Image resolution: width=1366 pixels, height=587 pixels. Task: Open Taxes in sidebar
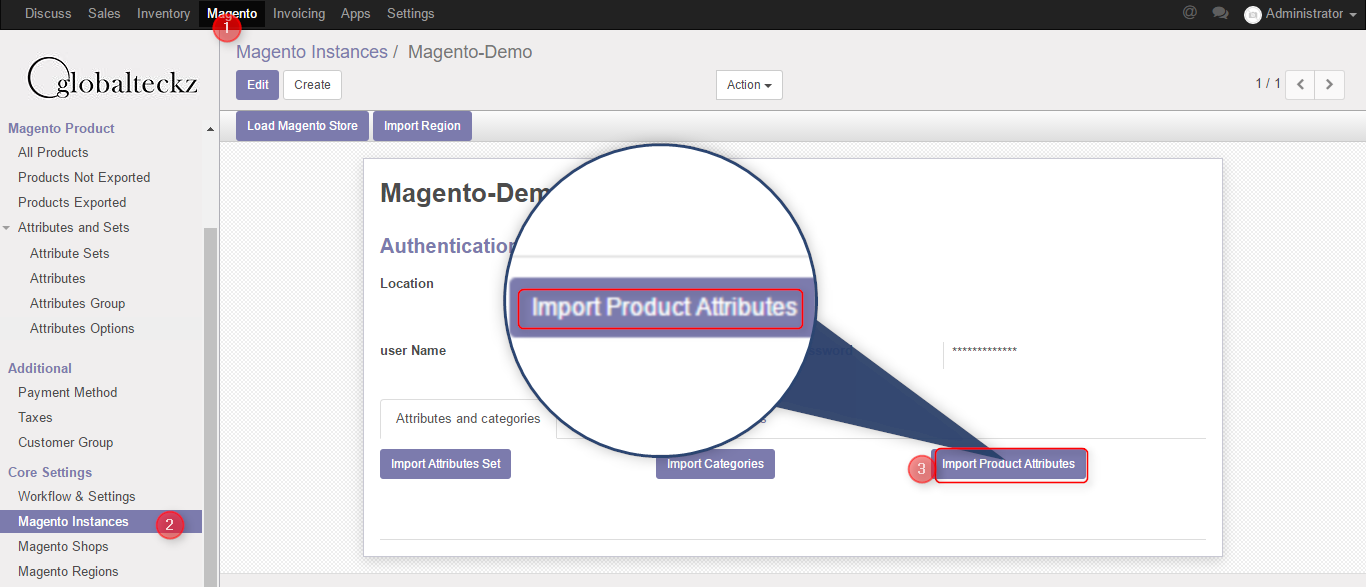point(35,418)
